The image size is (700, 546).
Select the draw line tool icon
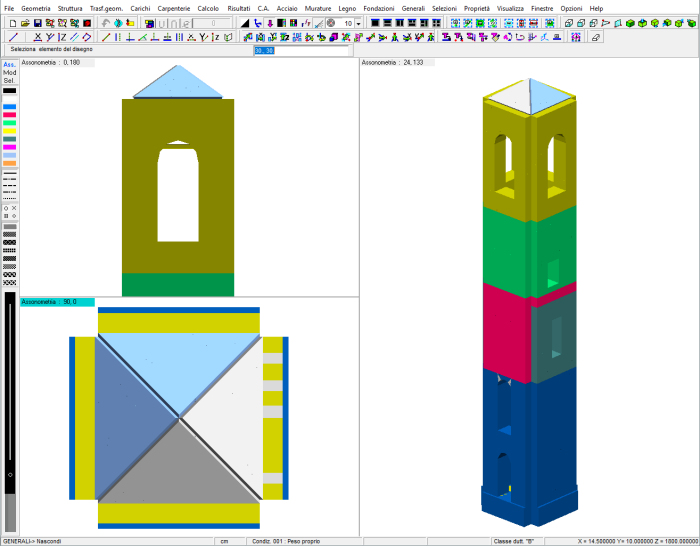(x=11, y=37)
